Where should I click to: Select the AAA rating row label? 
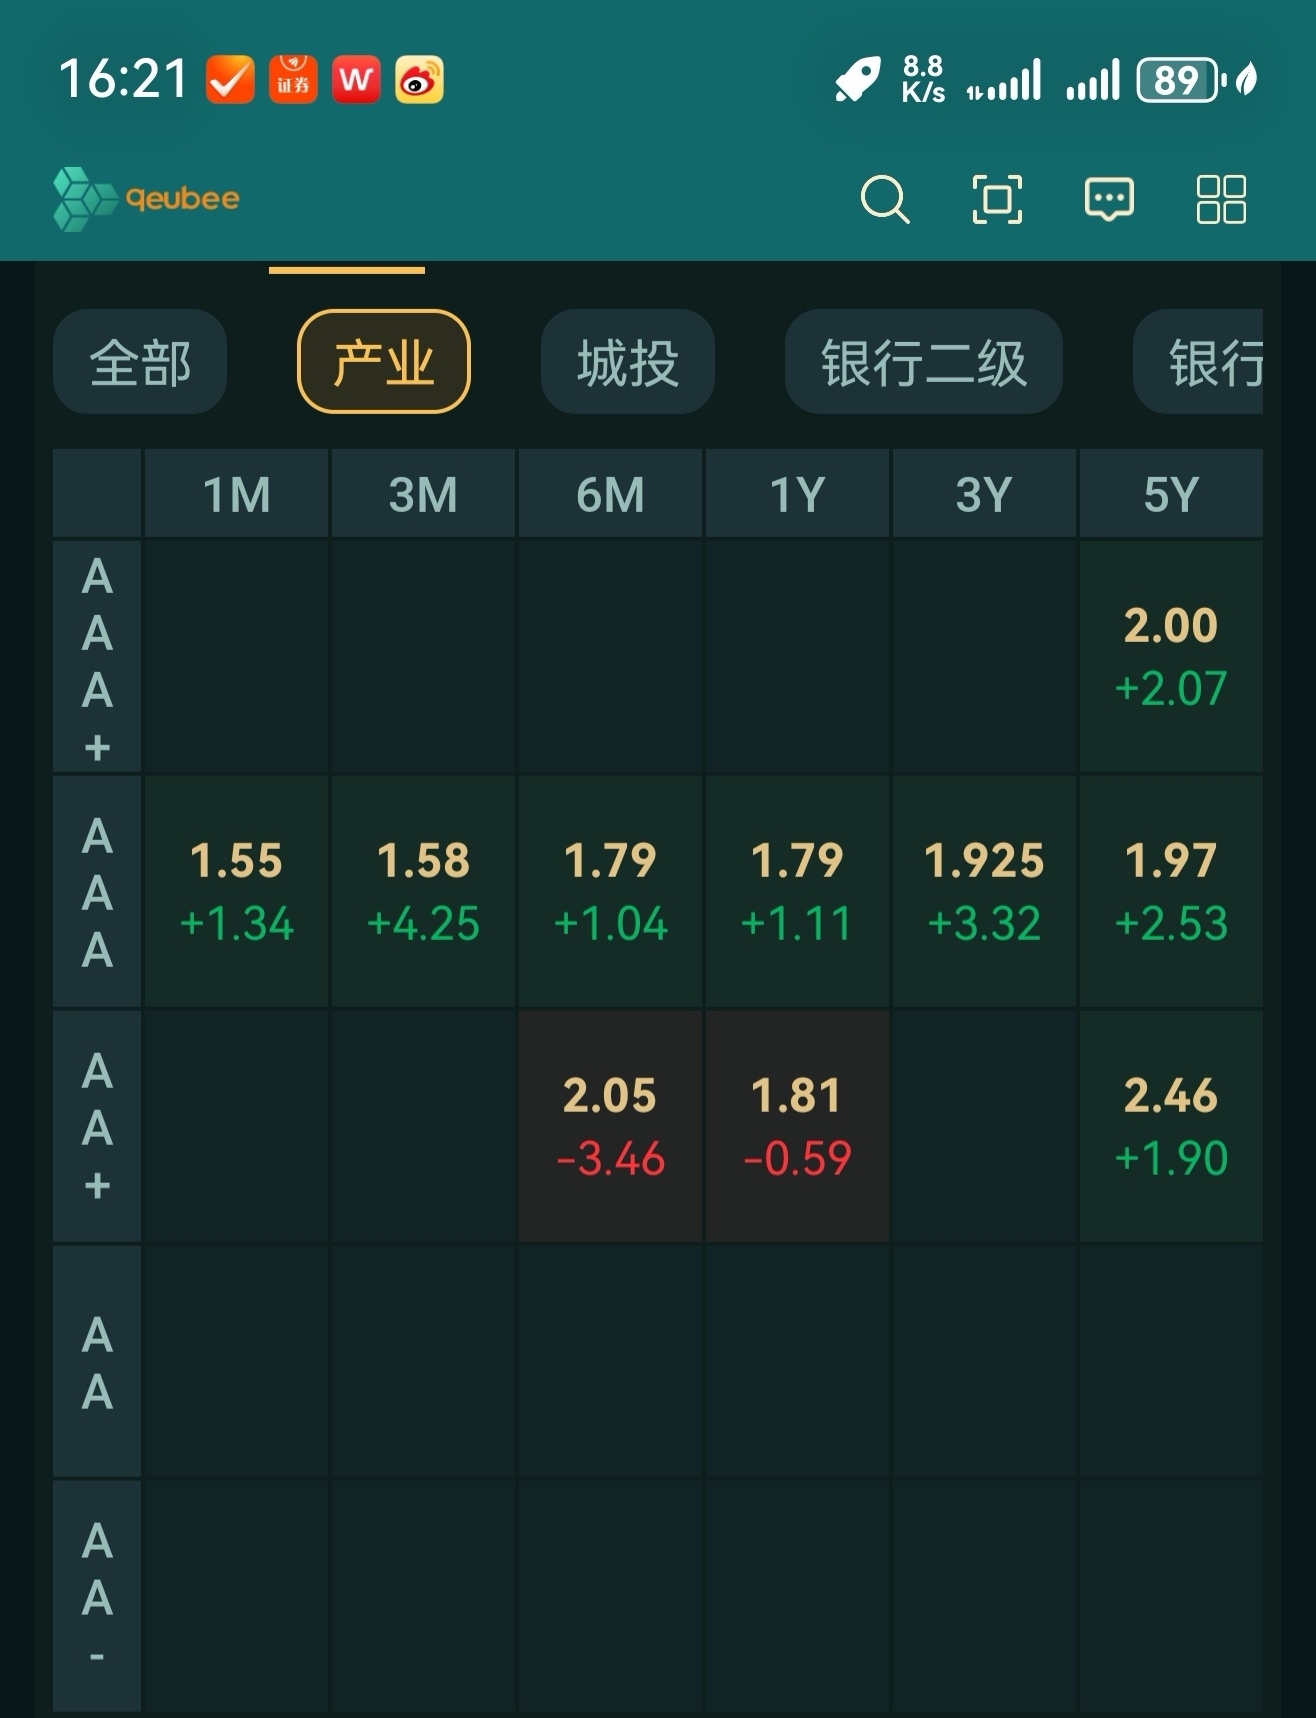point(97,891)
